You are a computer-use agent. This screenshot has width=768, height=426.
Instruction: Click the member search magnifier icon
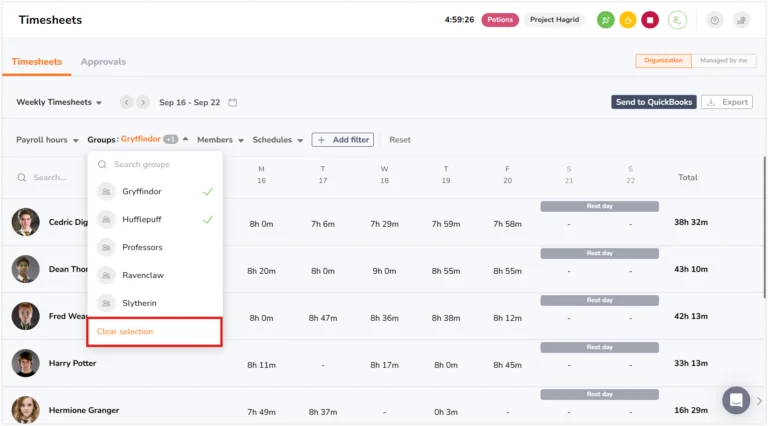[x=22, y=177]
